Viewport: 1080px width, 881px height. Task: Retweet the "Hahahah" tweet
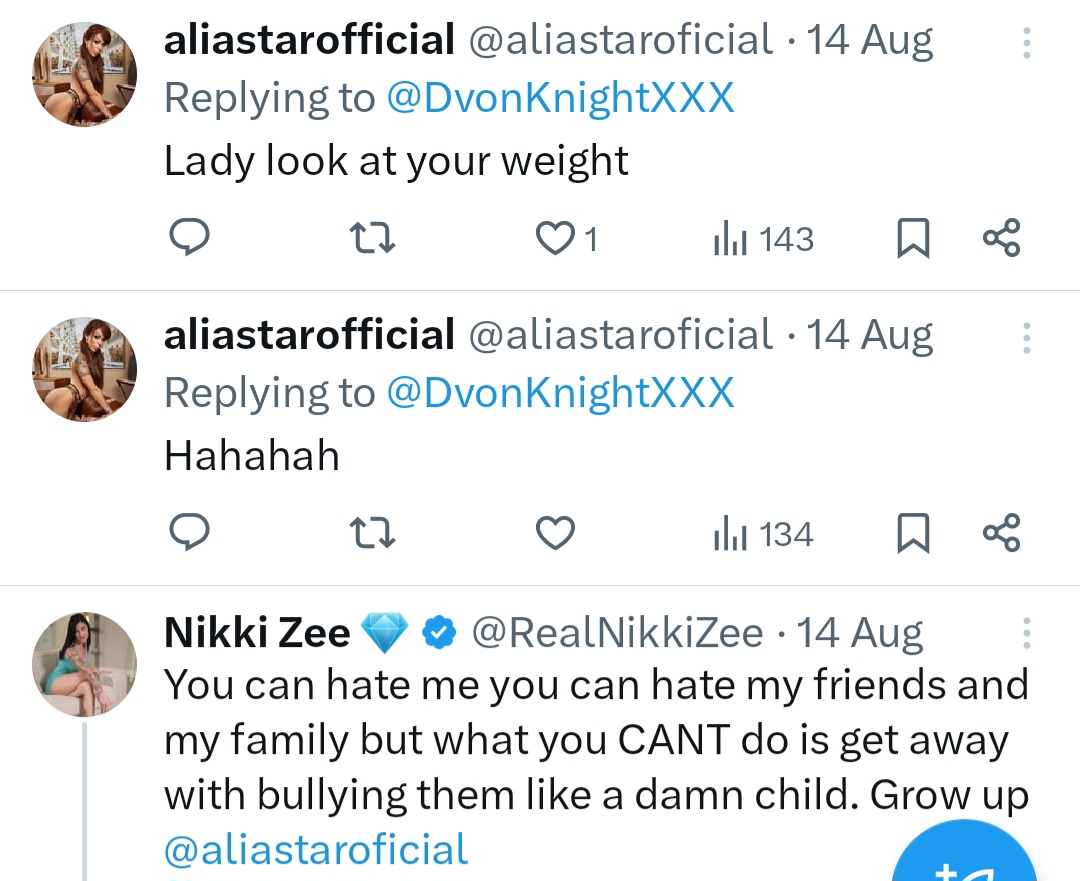click(x=375, y=533)
